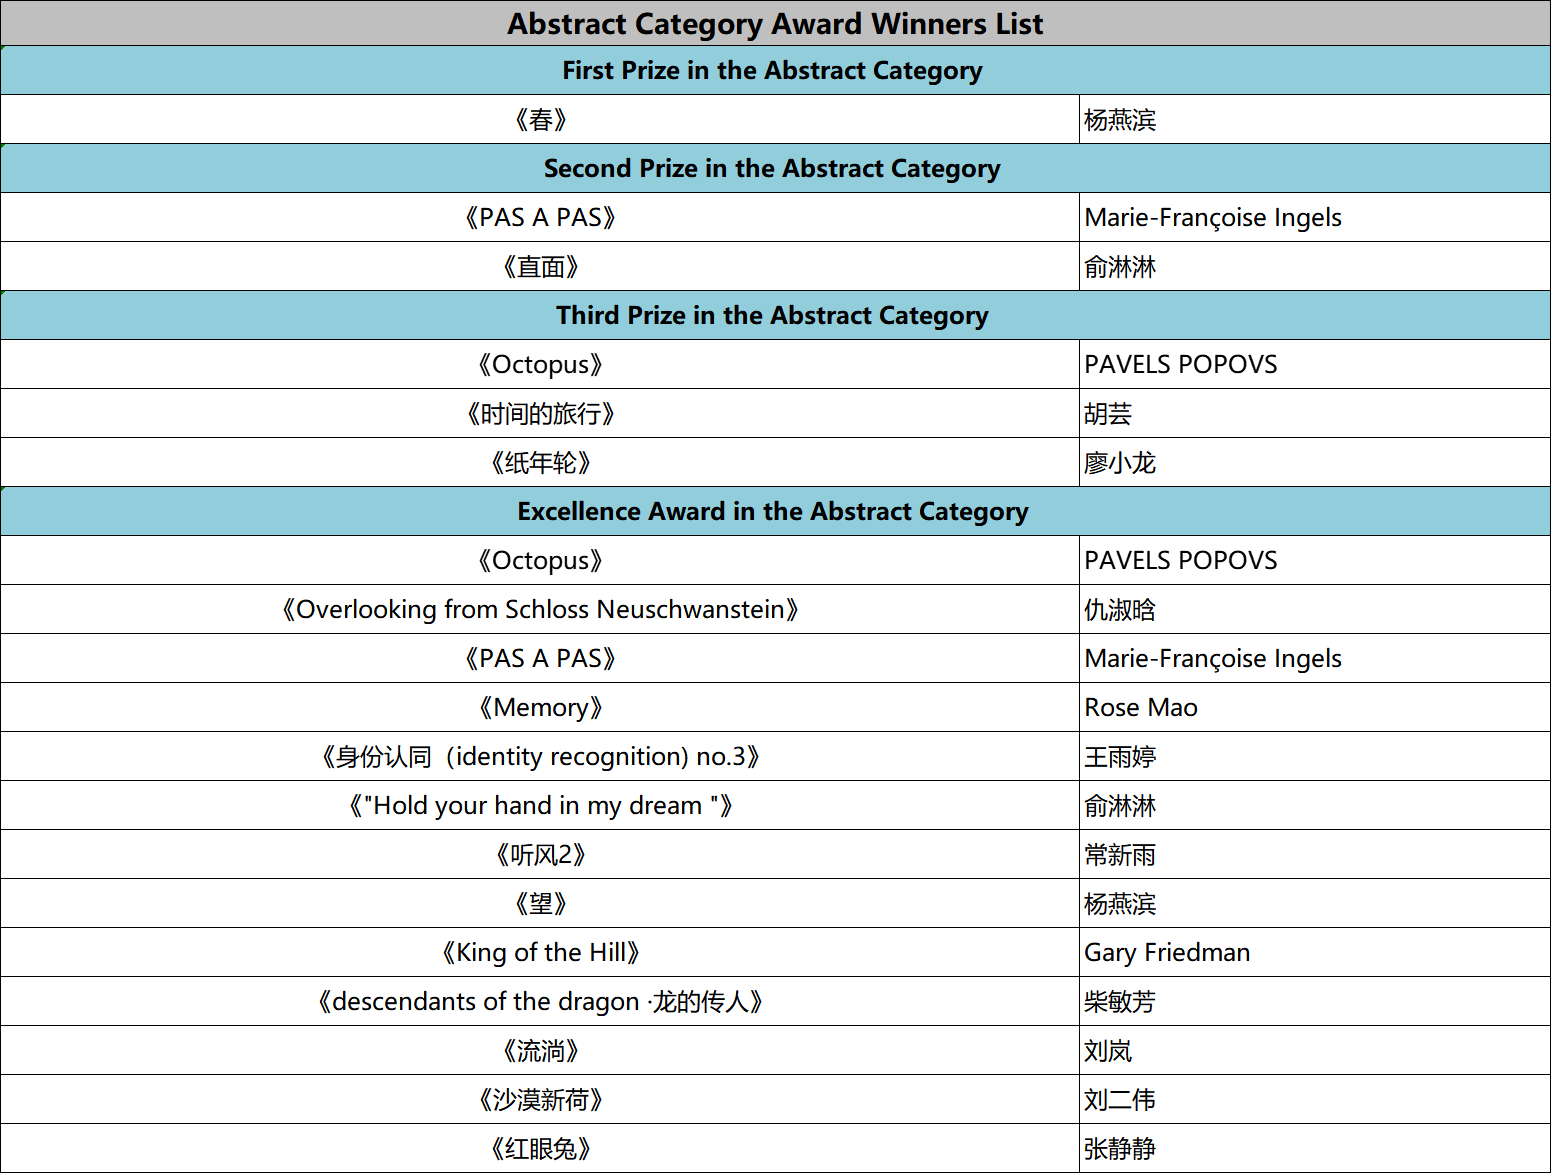This screenshot has height=1174, width=1552.
Task: Select 《Octopus》 under Third Prize
Action: click(x=540, y=364)
